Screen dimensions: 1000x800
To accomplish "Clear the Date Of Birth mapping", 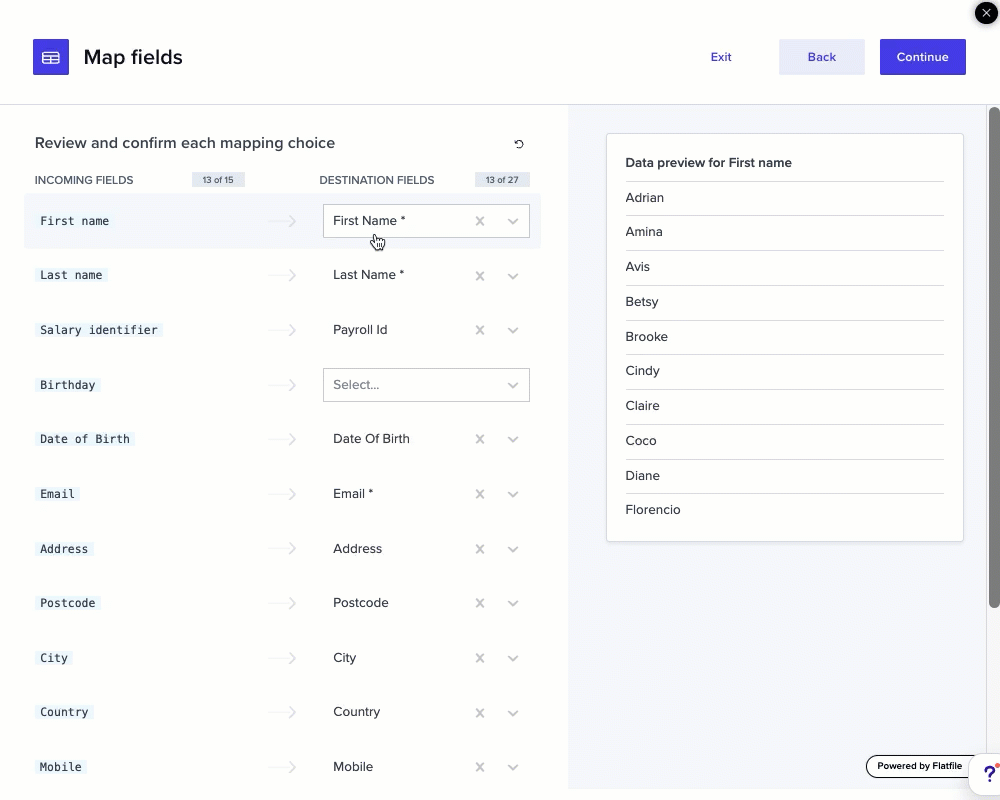I will (480, 439).
